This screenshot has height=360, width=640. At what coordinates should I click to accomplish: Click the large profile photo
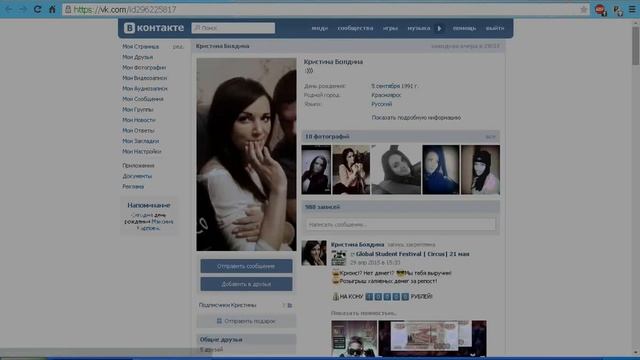[246, 154]
